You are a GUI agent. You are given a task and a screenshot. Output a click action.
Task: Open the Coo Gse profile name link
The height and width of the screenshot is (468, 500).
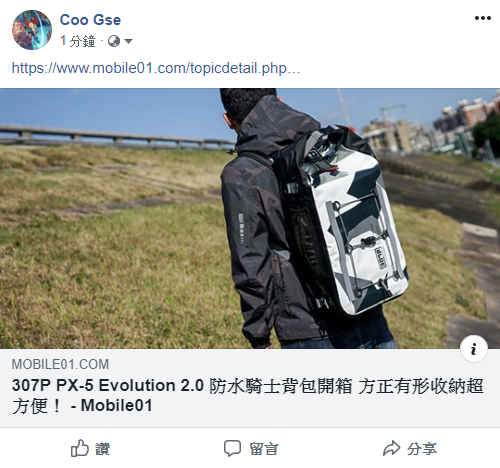90,20
